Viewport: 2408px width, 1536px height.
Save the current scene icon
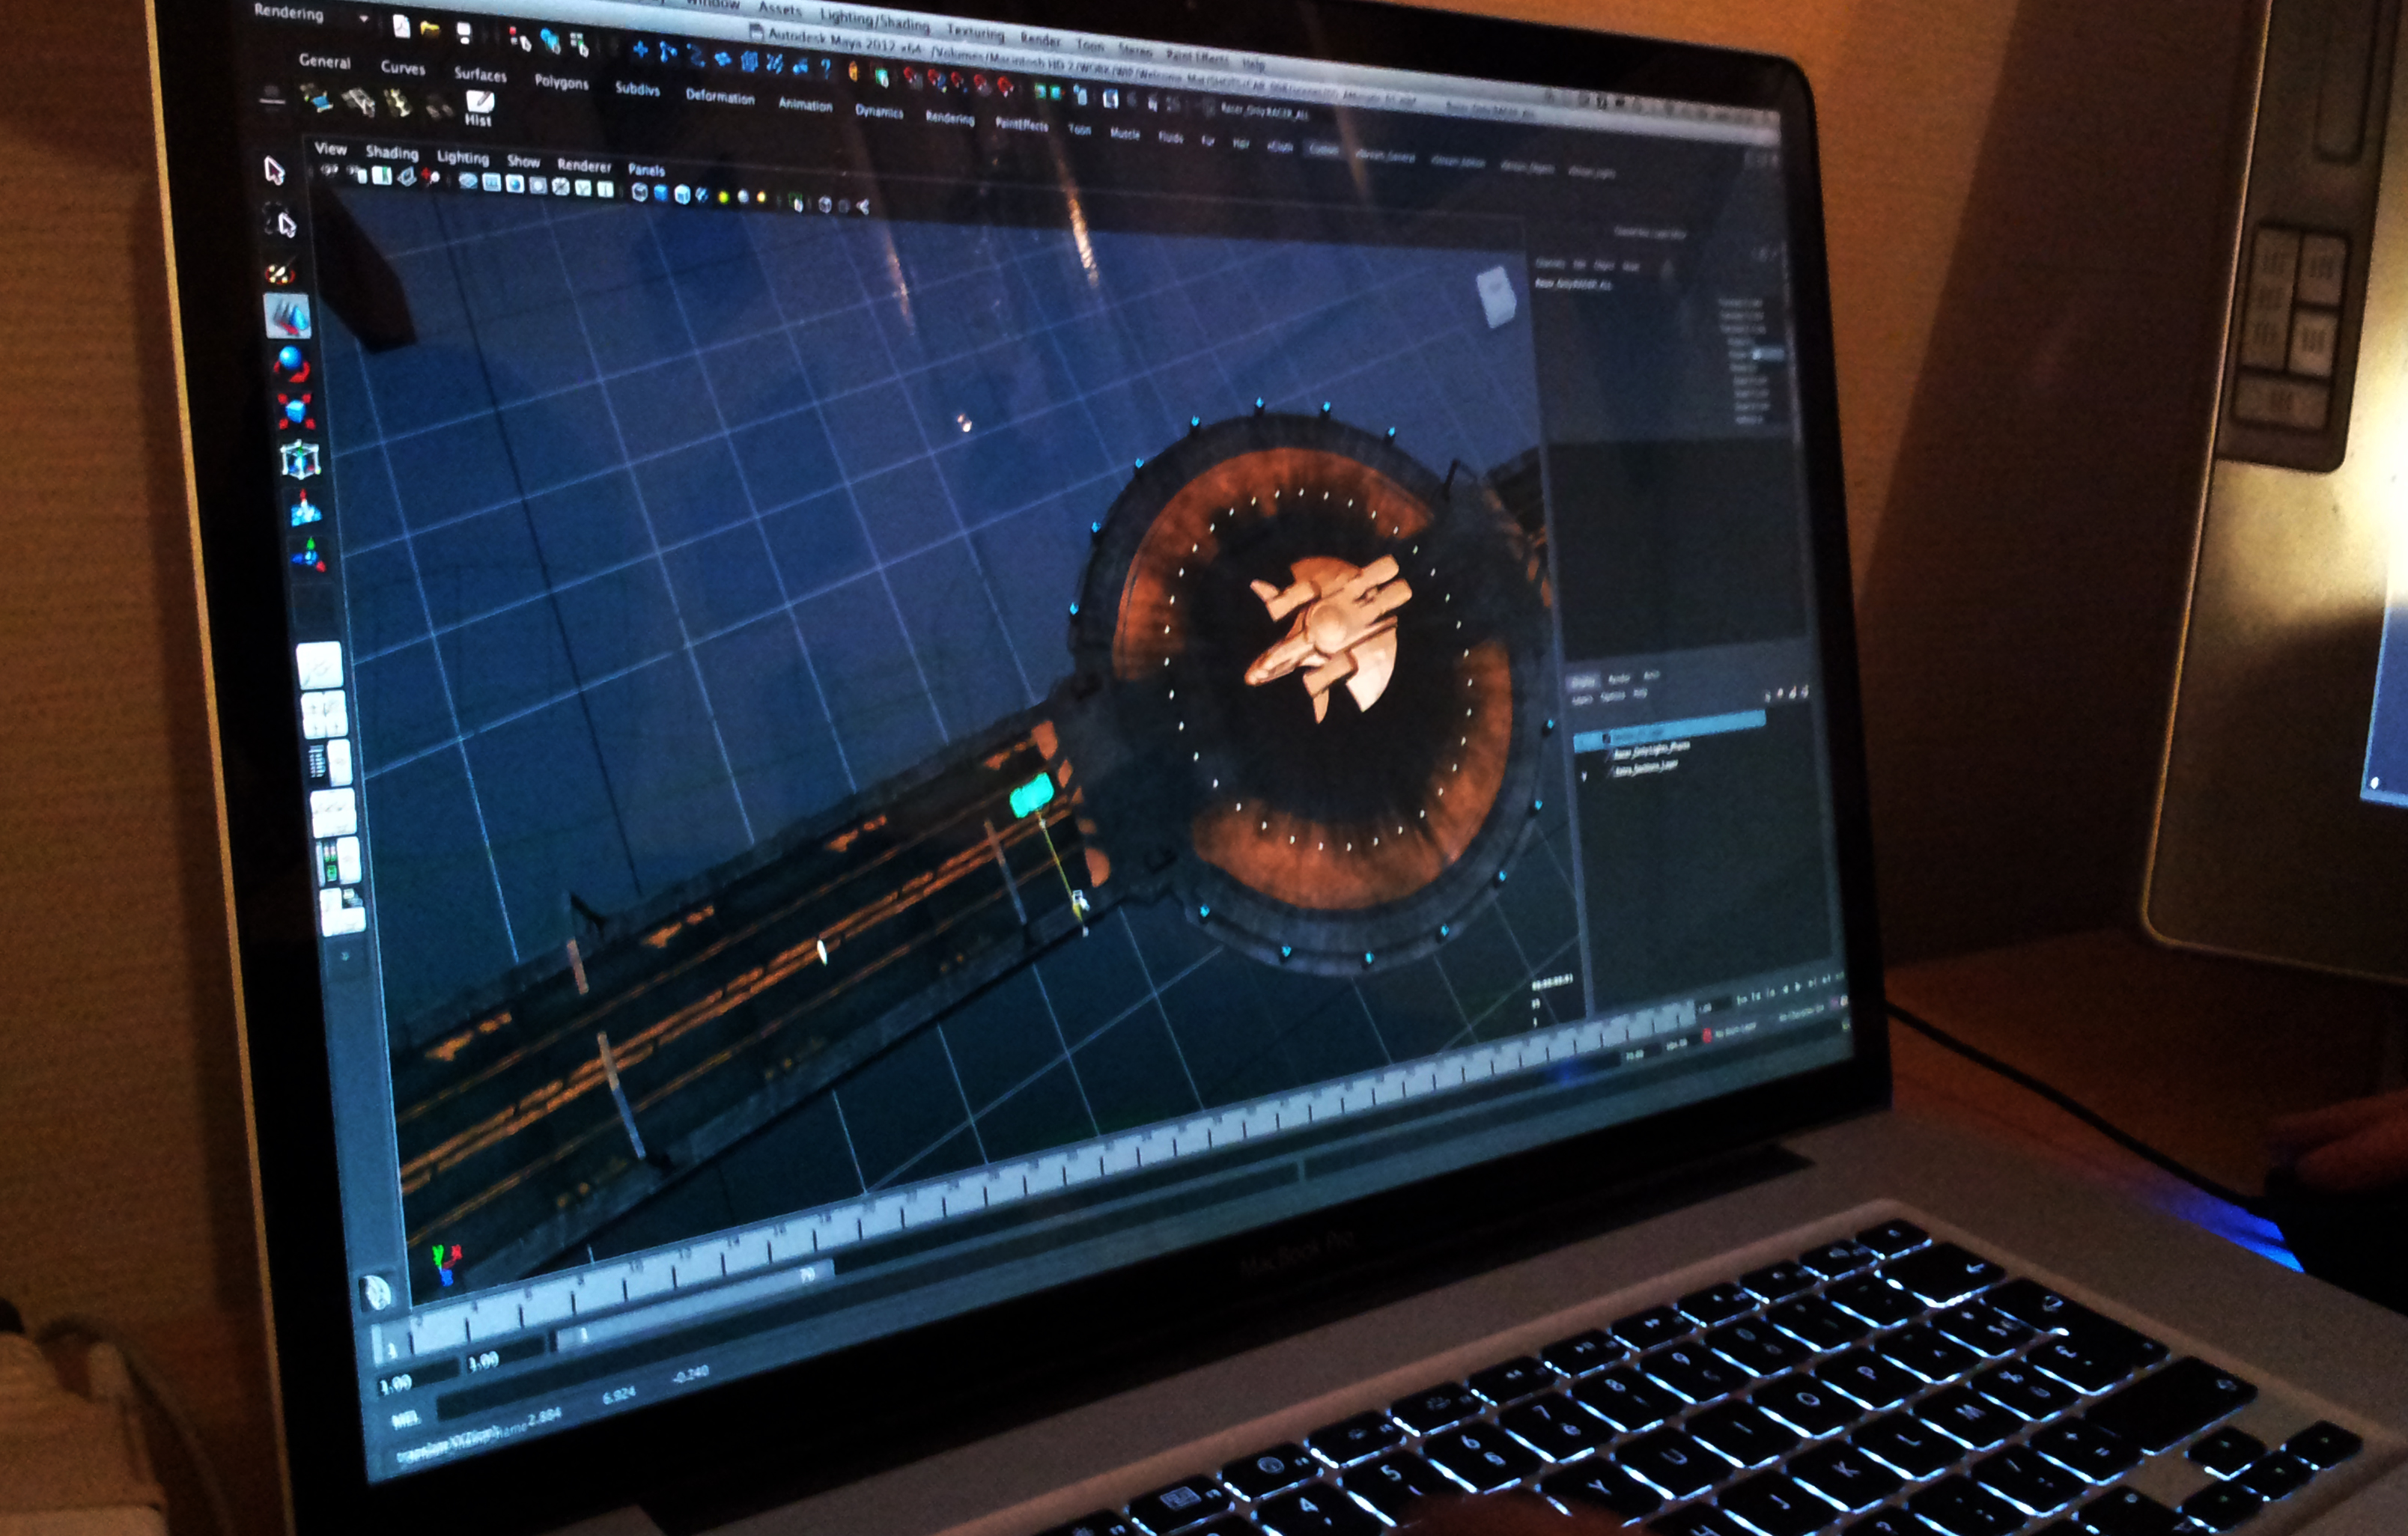[464, 34]
